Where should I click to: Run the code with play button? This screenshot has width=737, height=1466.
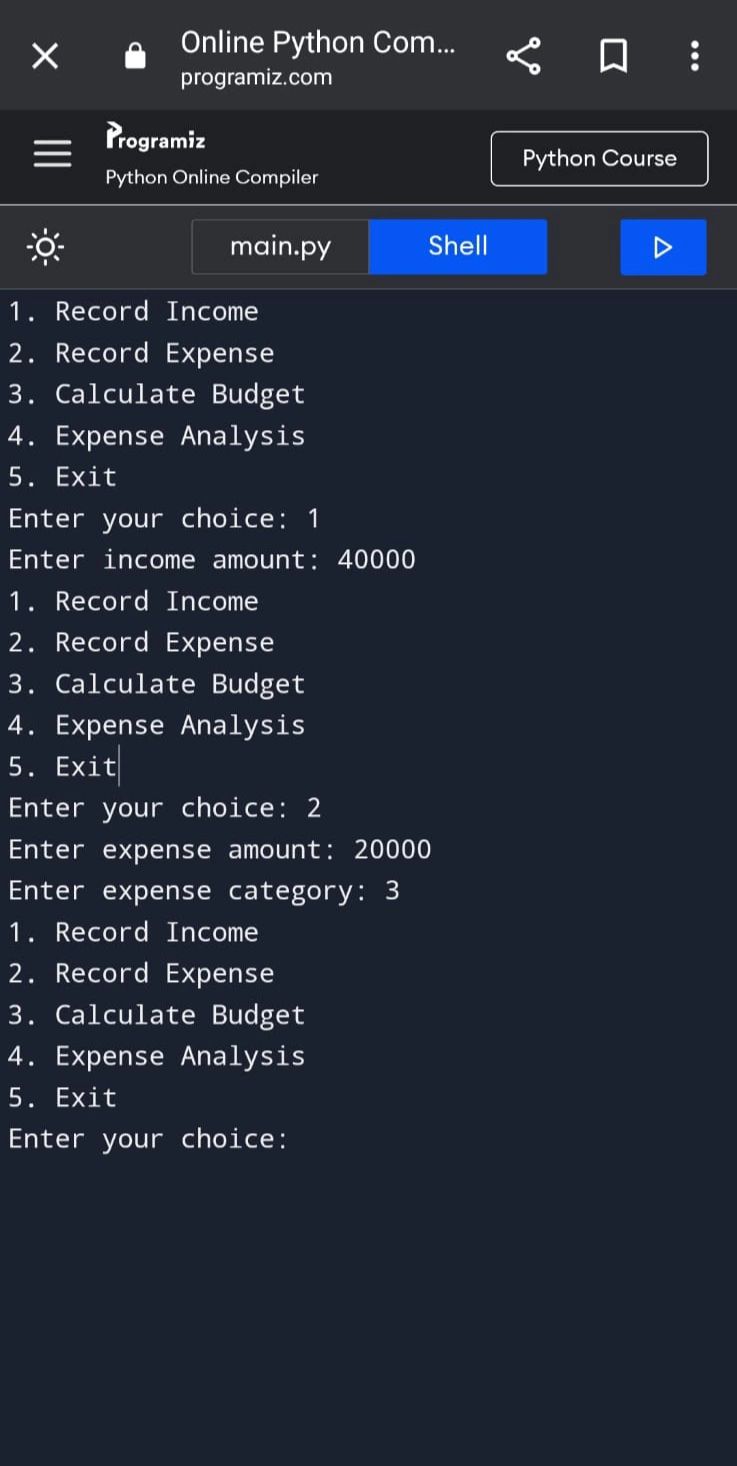663,247
